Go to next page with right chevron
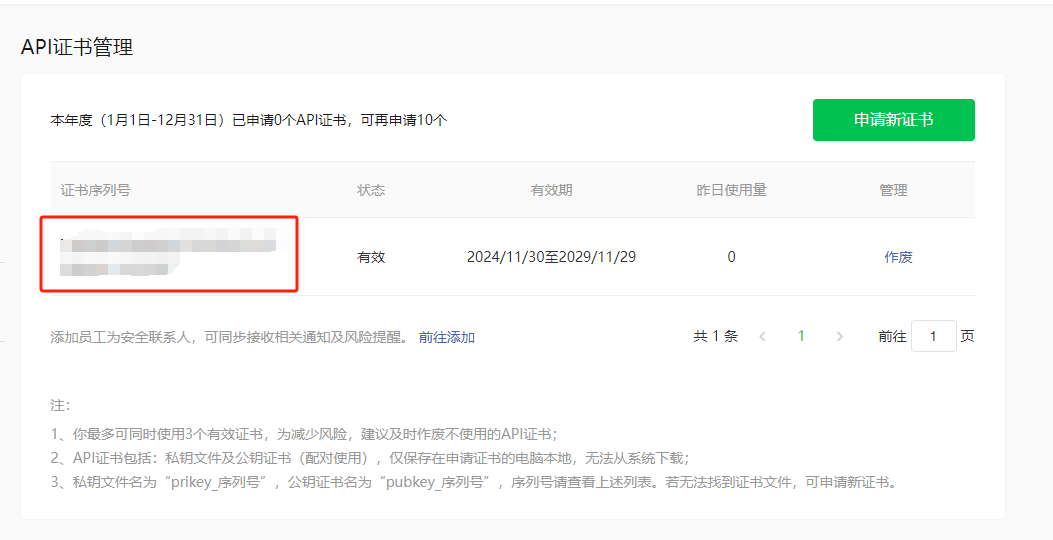This screenshot has height=540, width=1053. [x=839, y=336]
